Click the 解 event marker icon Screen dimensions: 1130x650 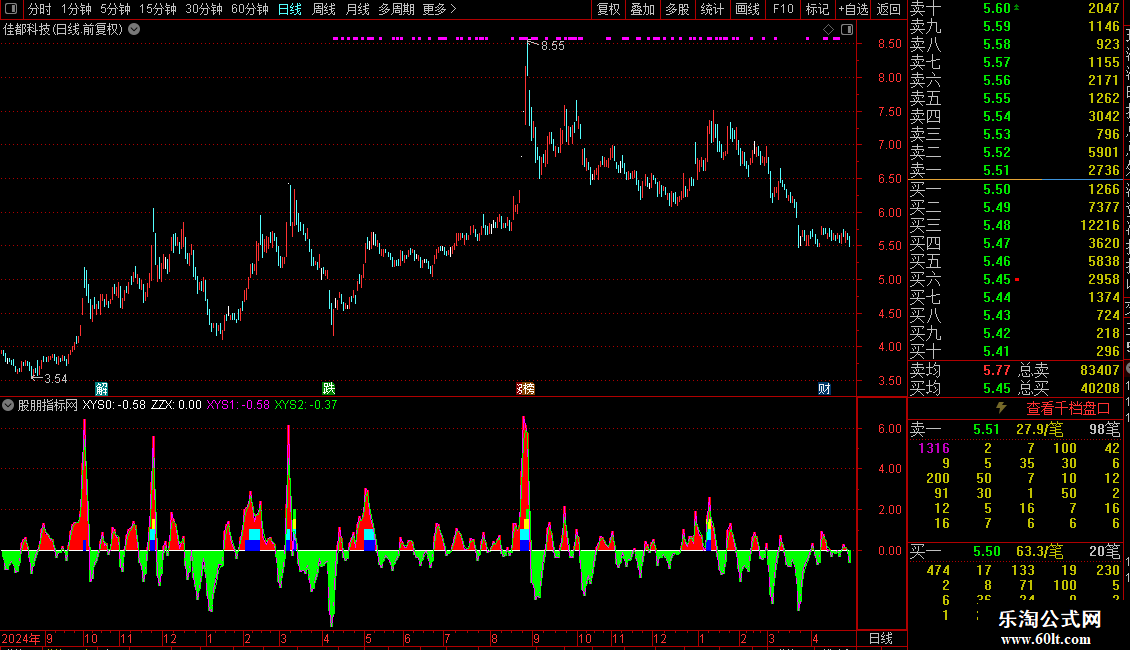click(102, 388)
